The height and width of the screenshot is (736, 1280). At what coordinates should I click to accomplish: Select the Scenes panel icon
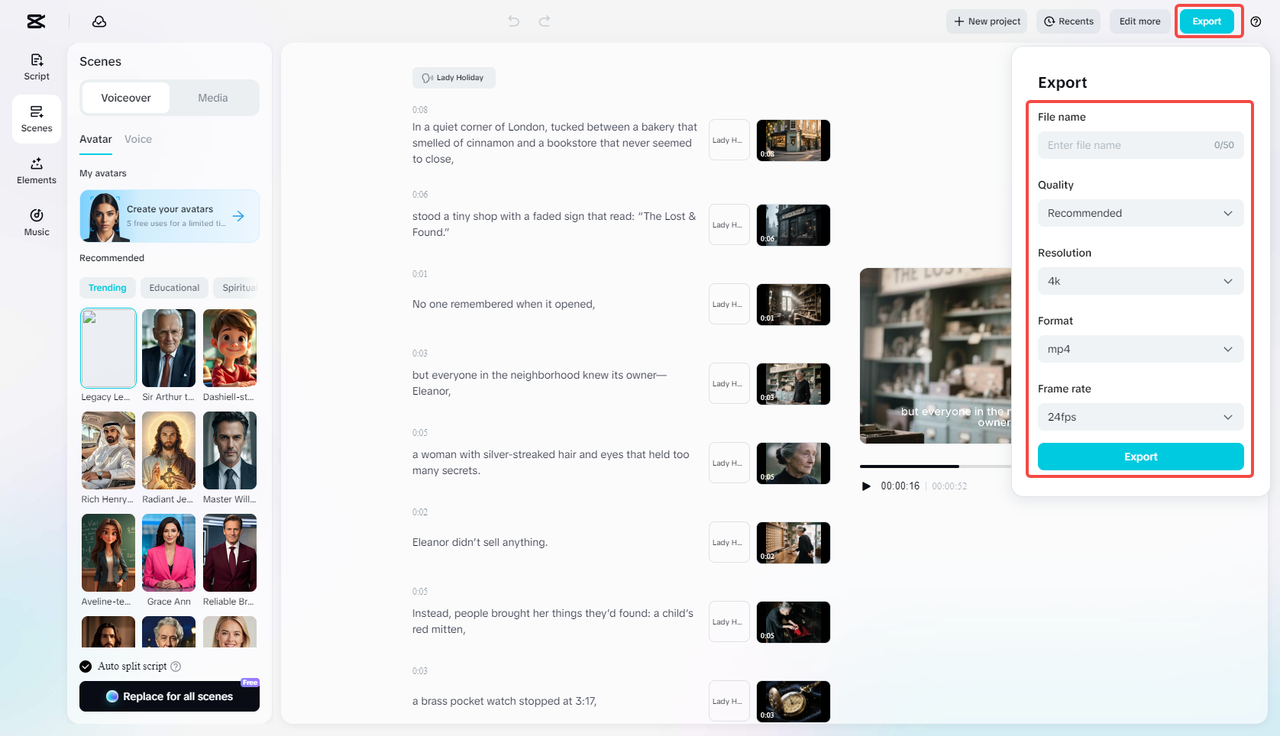(x=36, y=118)
